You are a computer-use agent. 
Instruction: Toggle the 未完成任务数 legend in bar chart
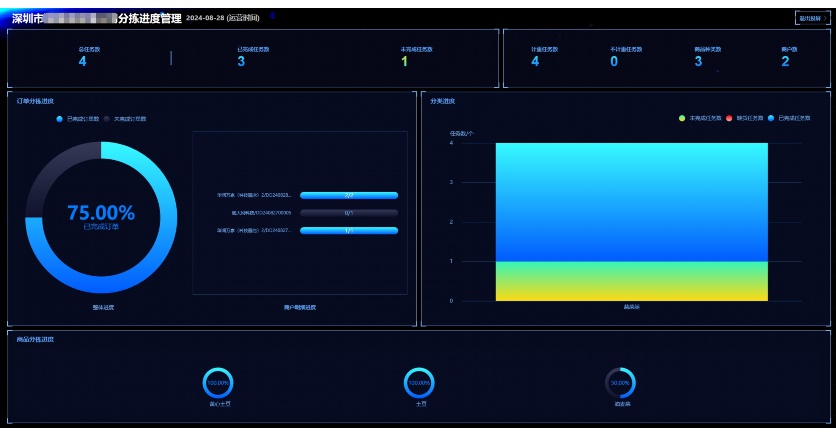click(x=705, y=118)
